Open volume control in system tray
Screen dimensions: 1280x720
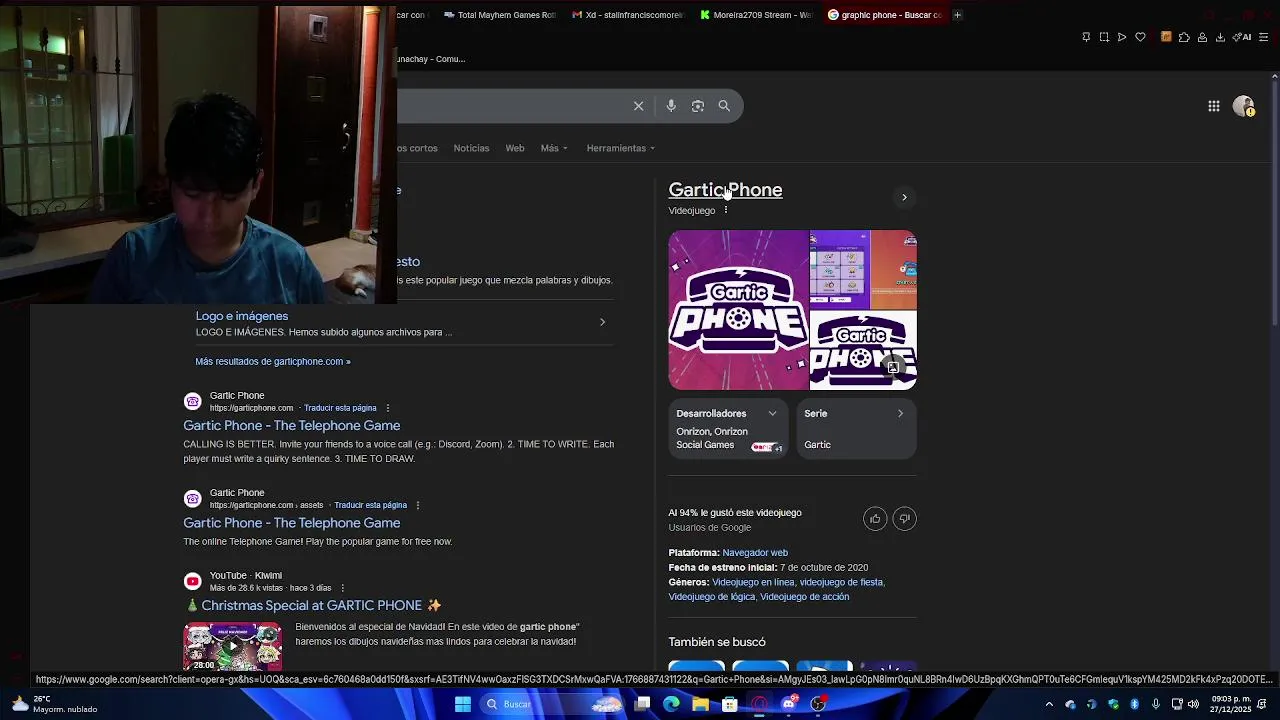click(1193, 704)
